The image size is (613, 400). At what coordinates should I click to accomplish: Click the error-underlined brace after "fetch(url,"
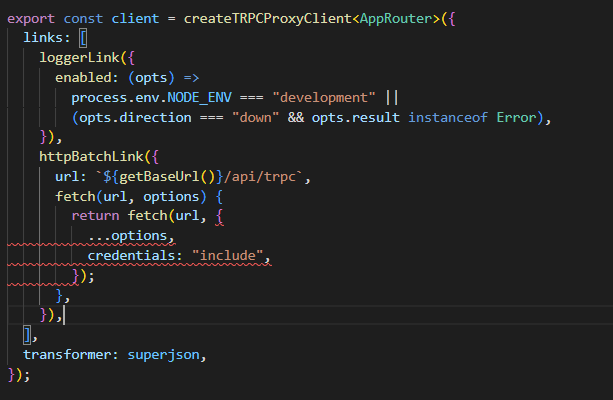(219, 216)
